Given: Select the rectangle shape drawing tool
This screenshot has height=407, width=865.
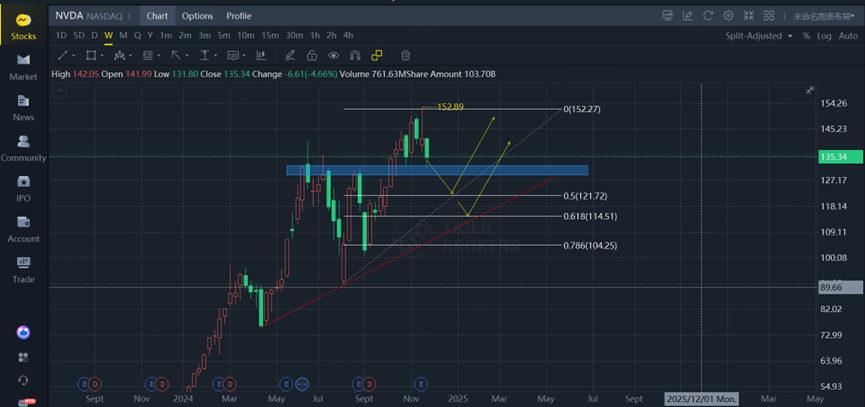Looking at the screenshot, I should click(91, 55).
